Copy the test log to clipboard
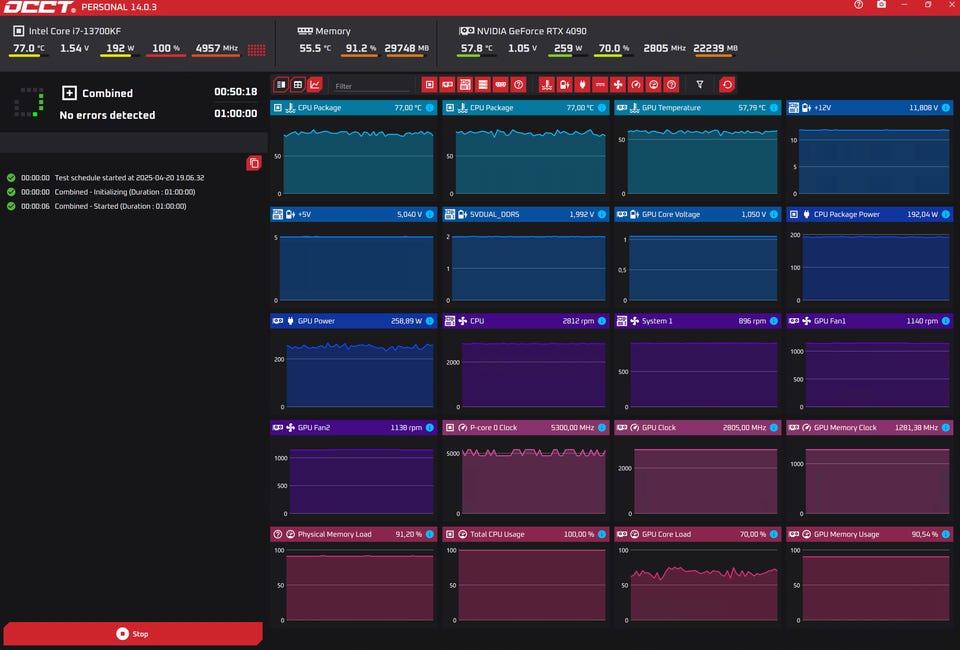This screenshot has height=650, width=960. click(x=254, y=162)
